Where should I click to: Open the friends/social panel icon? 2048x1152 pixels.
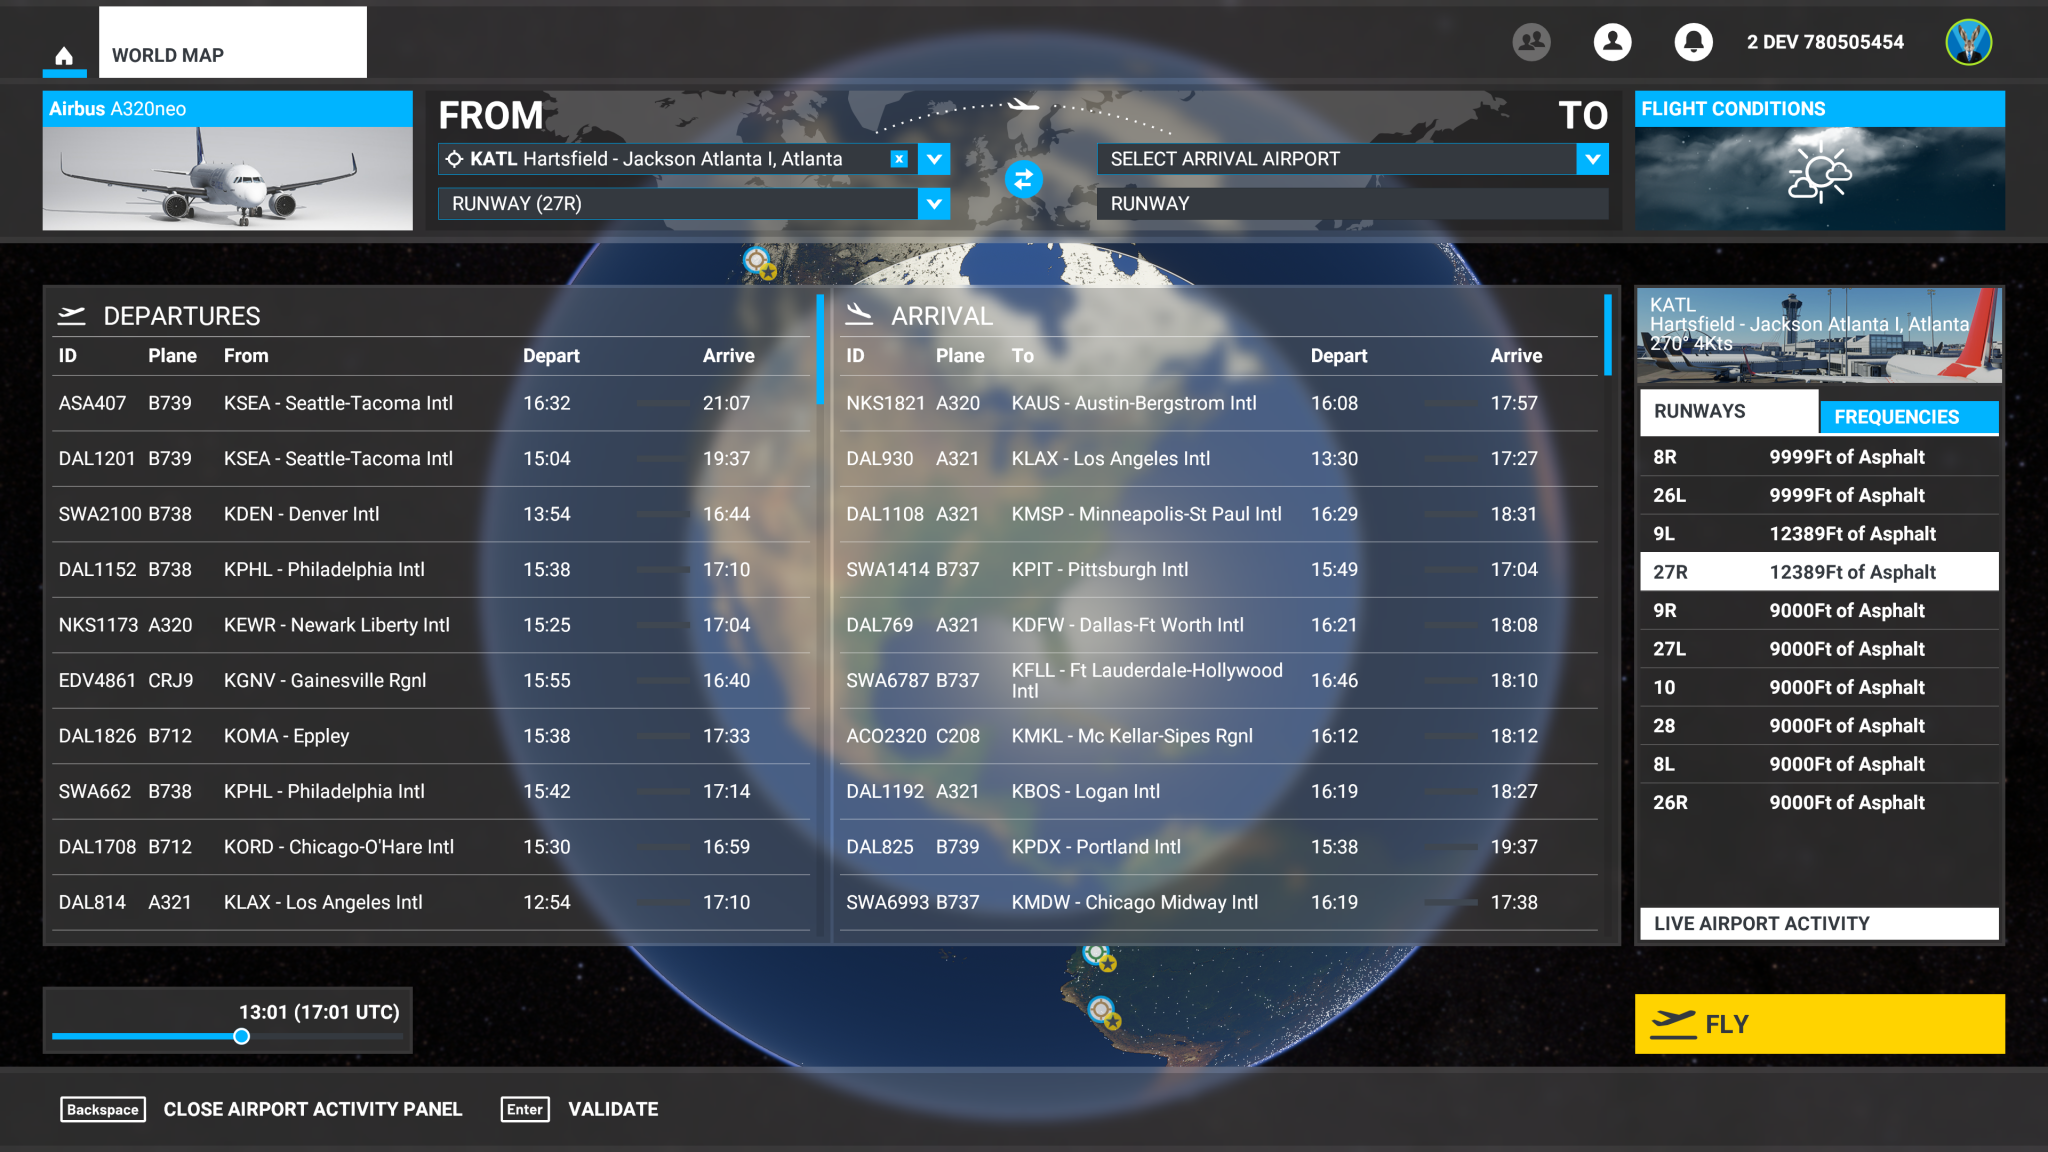1532,42
